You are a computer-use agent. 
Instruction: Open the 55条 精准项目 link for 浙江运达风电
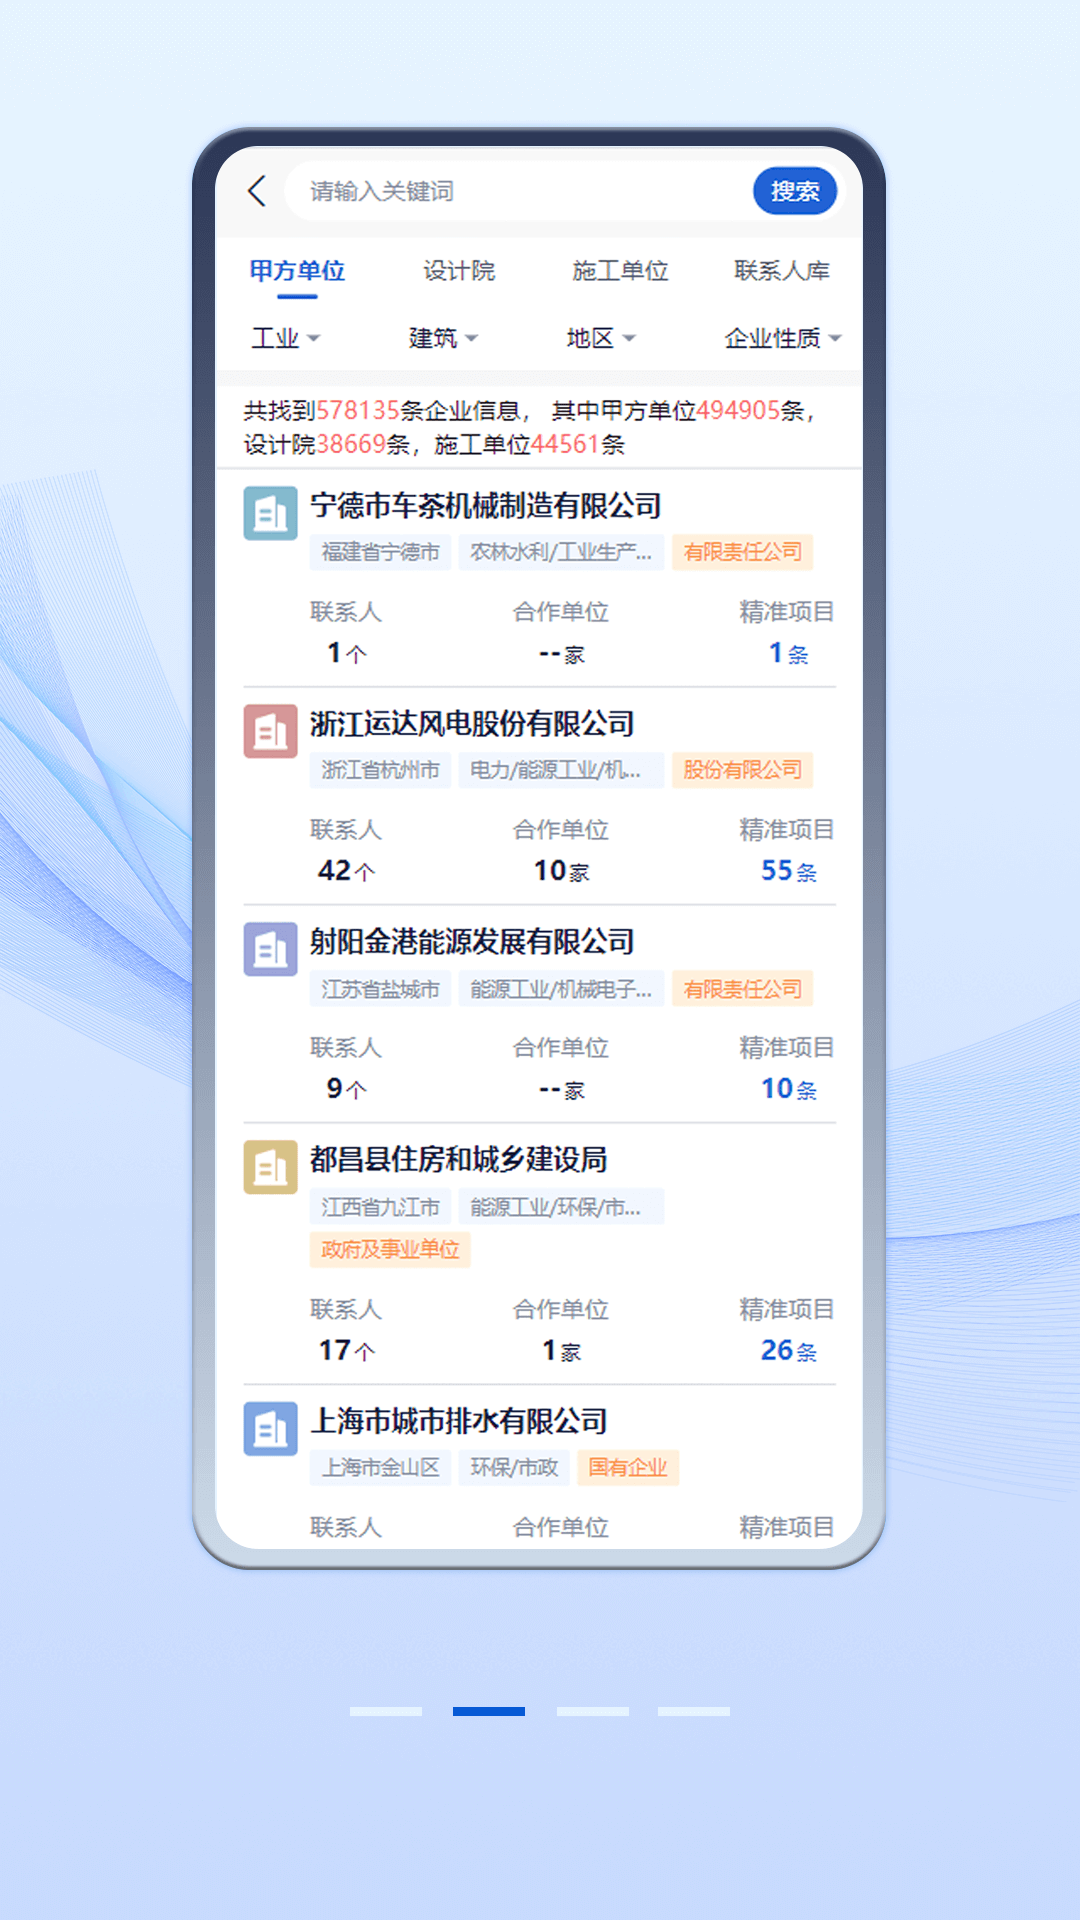point(788,871)
